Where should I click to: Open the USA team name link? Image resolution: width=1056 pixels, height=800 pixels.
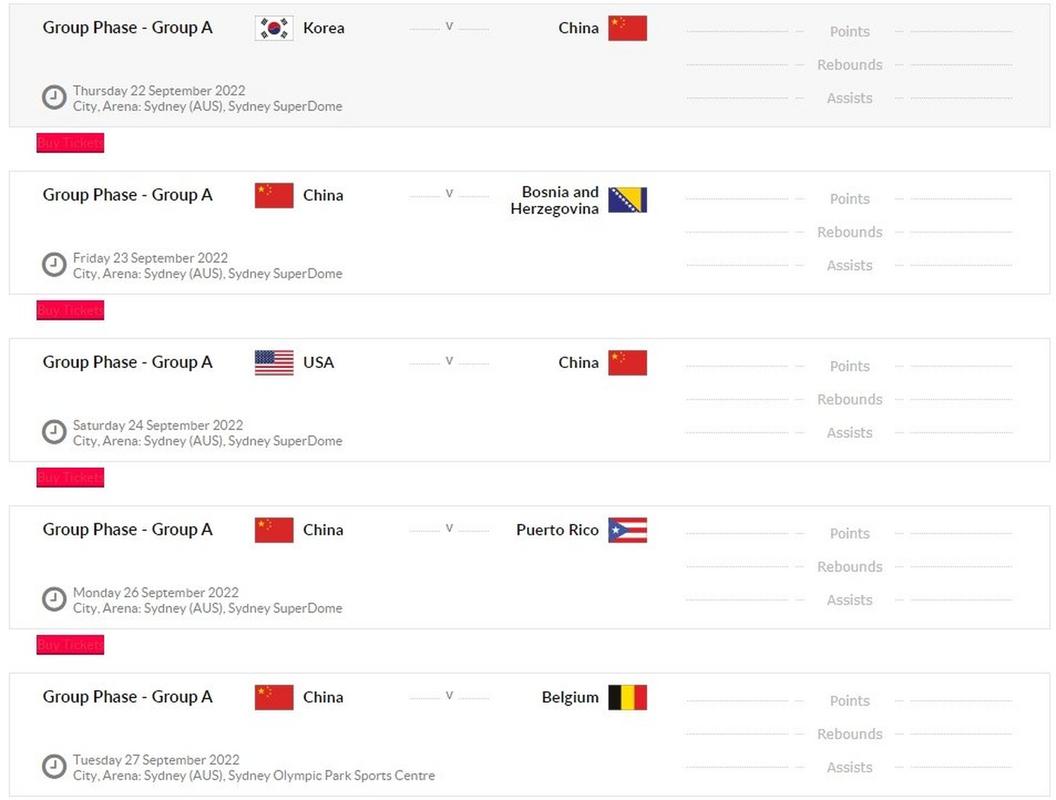(x=319, y=363)
